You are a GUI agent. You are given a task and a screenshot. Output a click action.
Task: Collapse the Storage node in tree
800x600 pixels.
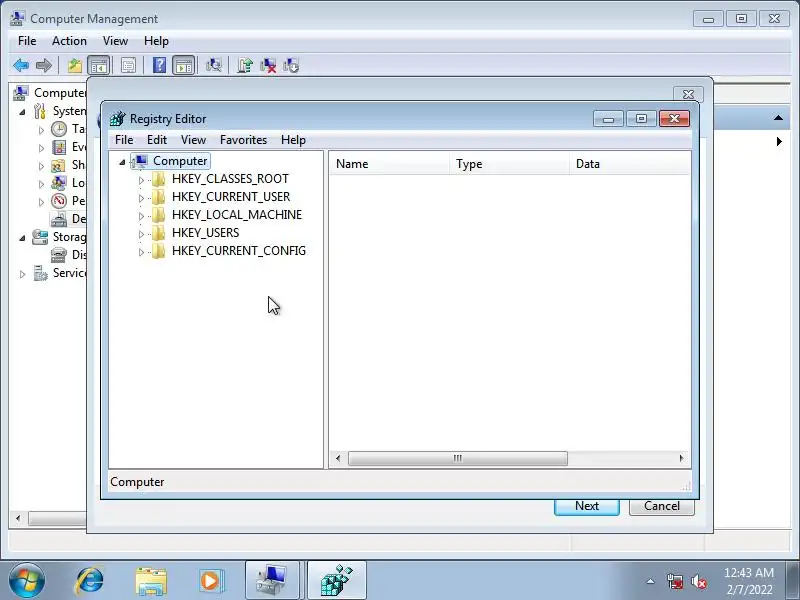[x=22, y=238]
